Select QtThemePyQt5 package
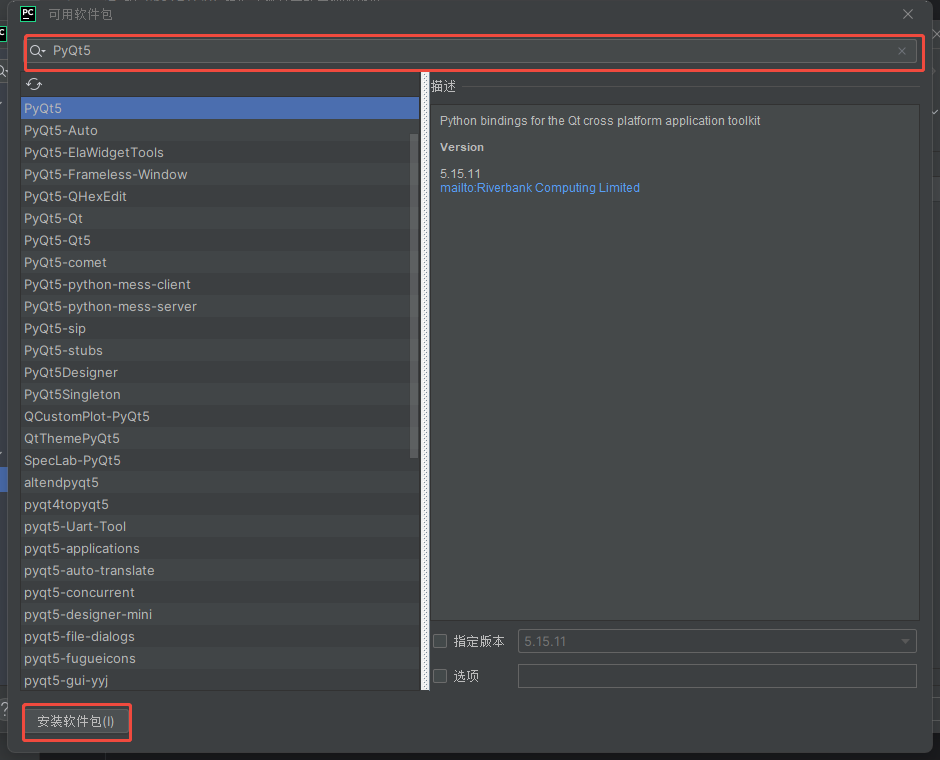Image resolution: width=940 pixels, height=760 pixels. [220, 438]
